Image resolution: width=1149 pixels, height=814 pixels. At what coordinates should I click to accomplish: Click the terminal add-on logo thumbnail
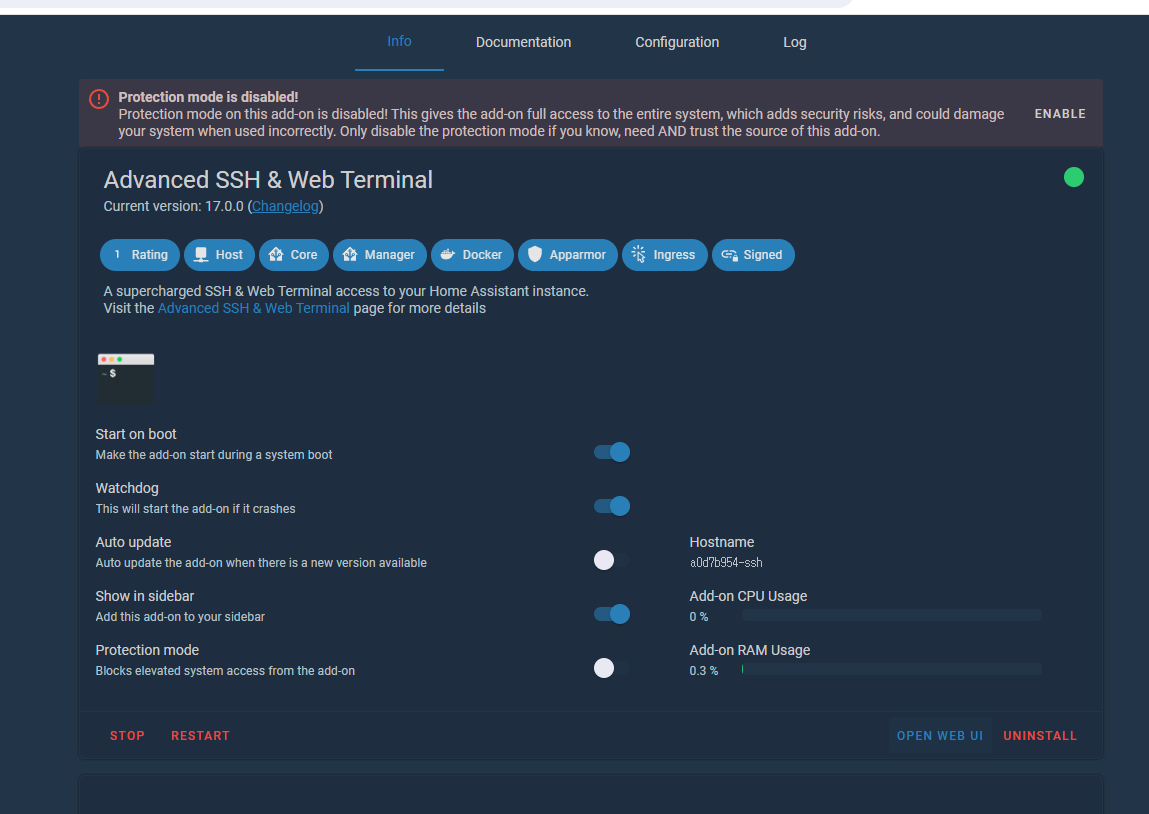pos(126,379)
